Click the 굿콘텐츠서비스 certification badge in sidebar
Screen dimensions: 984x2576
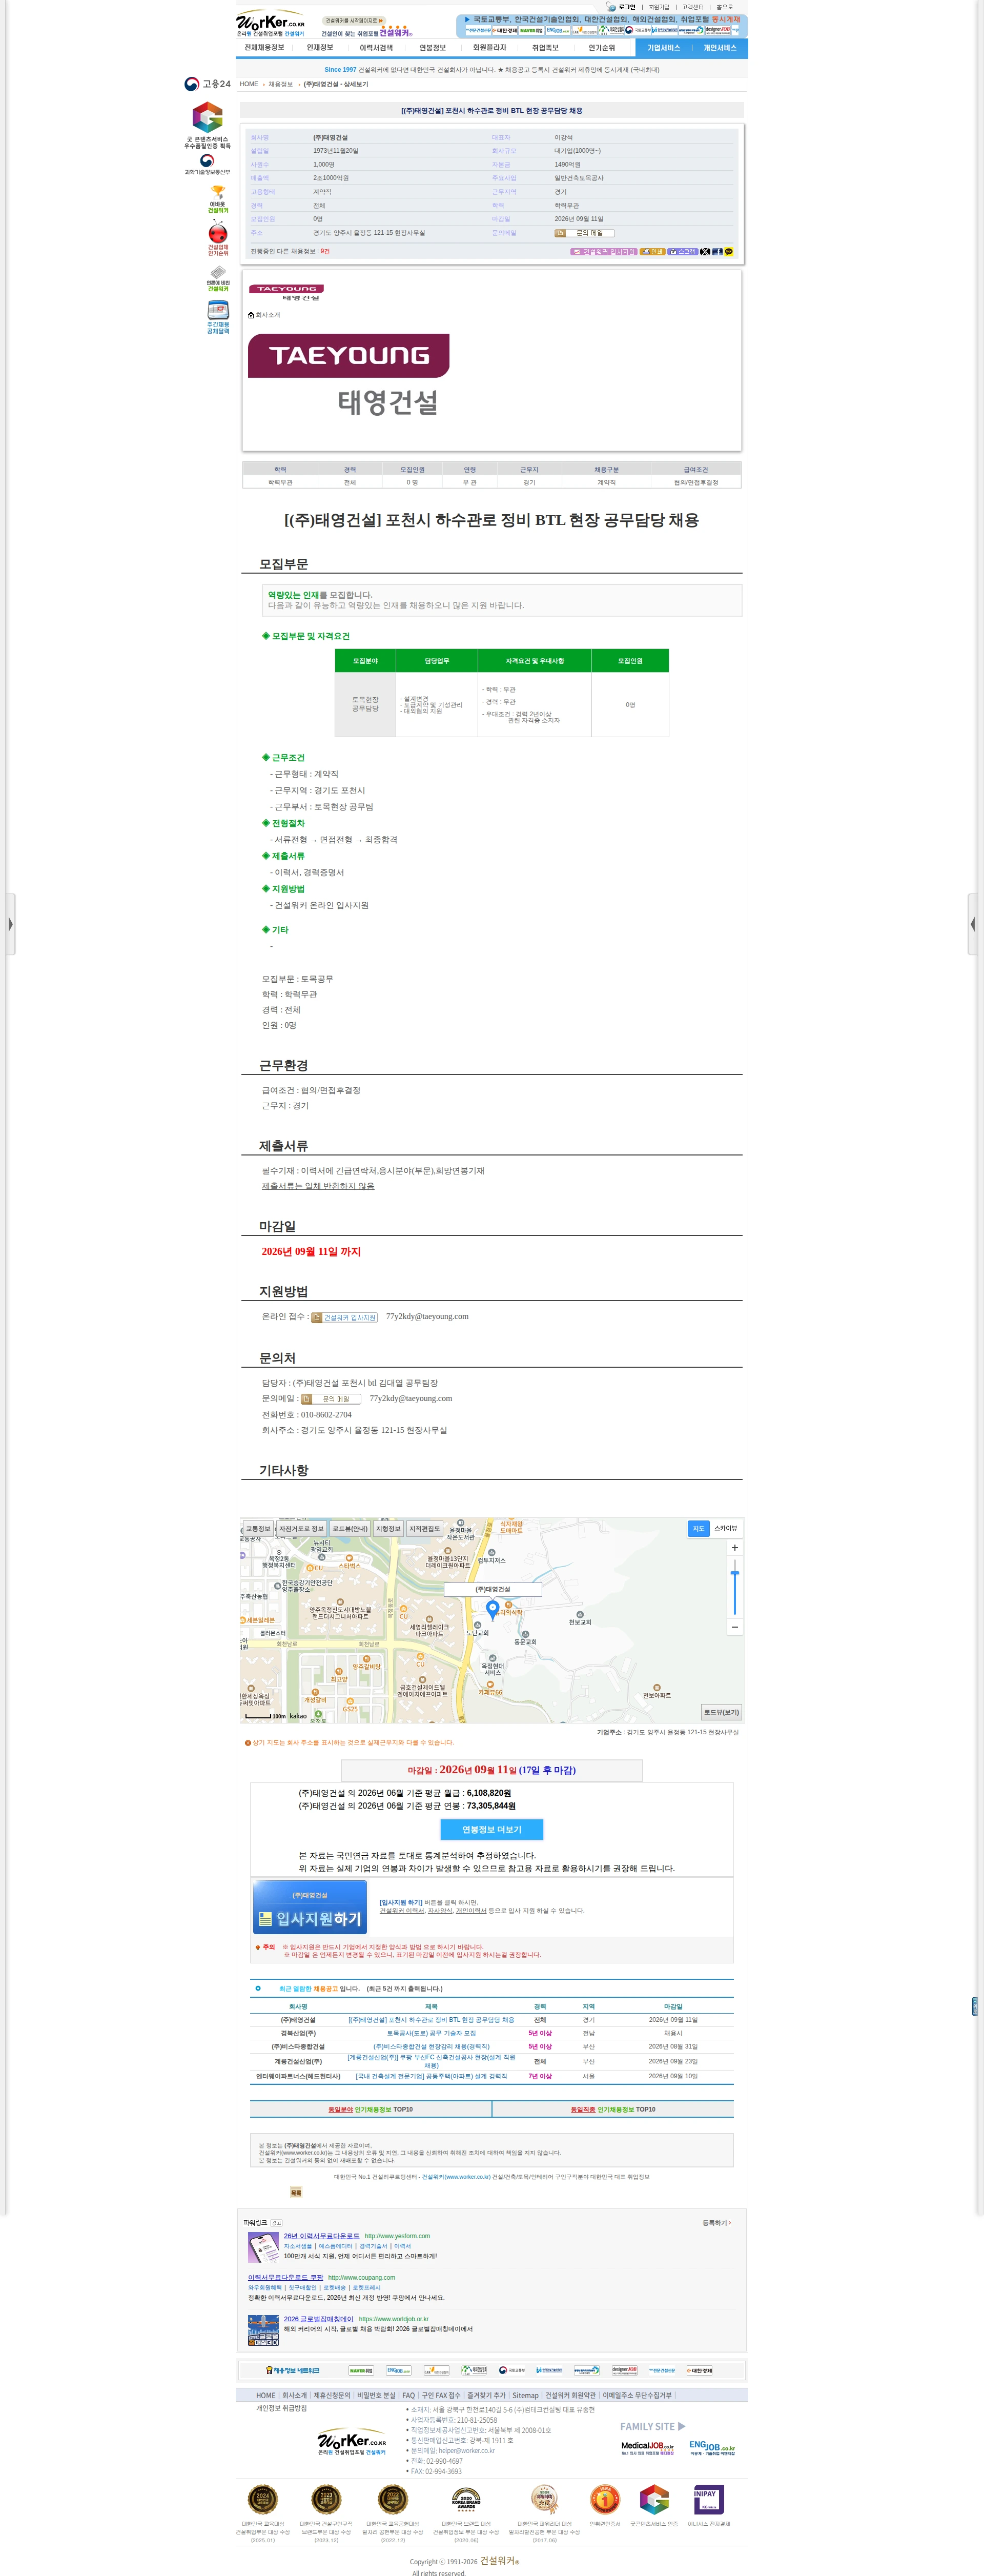point(207,125)
